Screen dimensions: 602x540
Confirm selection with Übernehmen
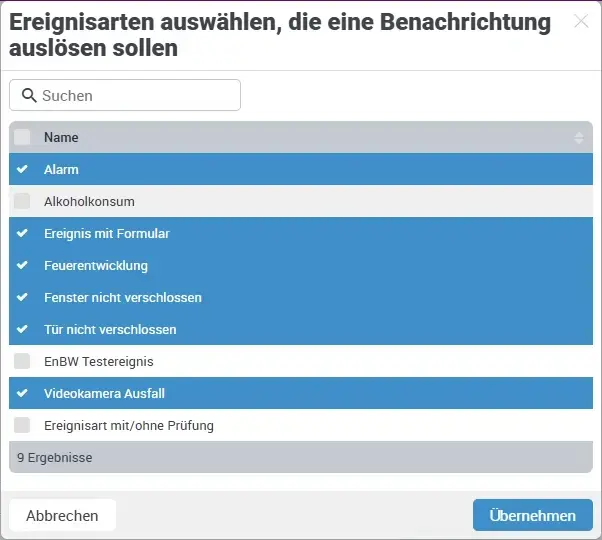click(x=532, y=516)
